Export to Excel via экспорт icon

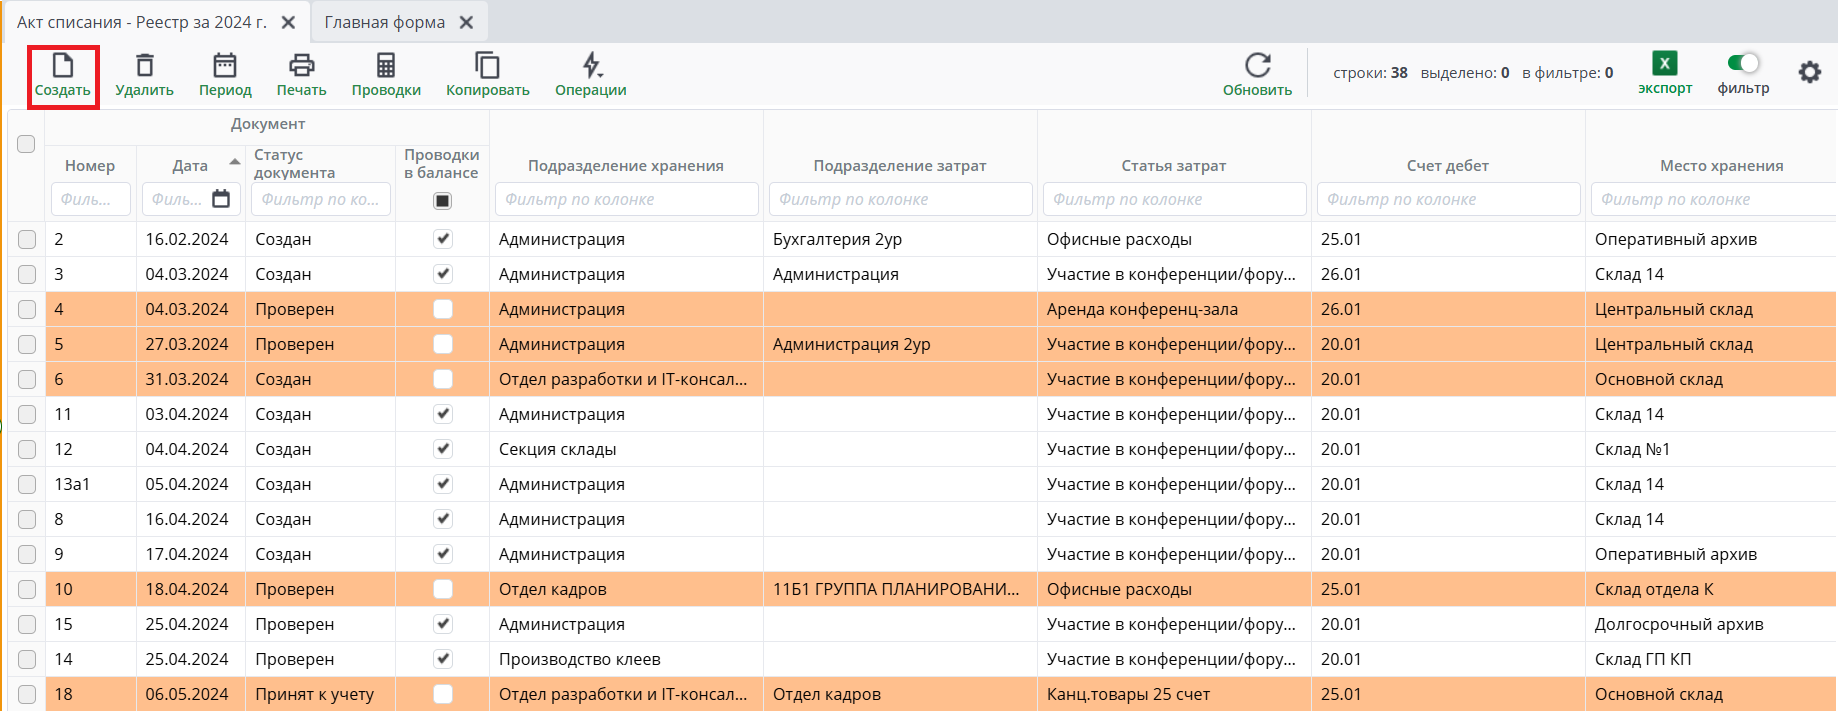[x=1664, y=64]
